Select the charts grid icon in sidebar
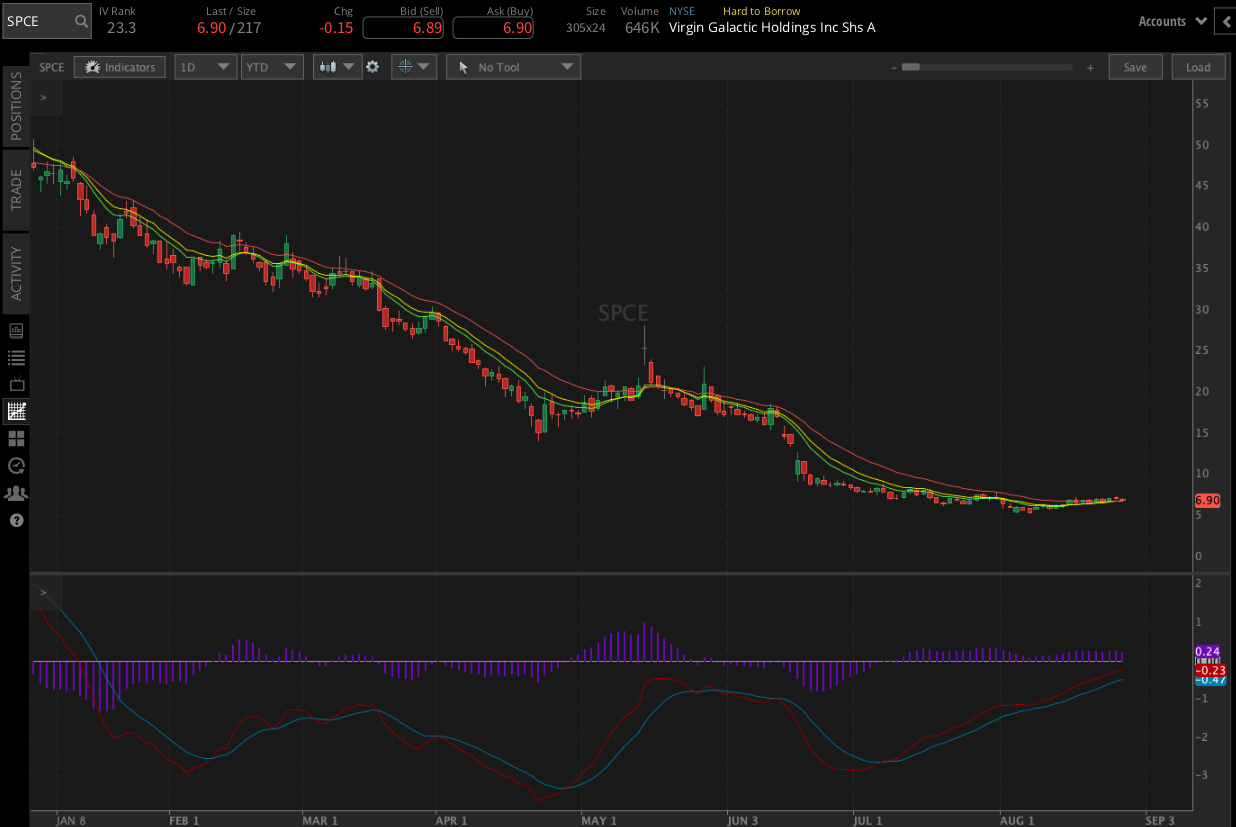The height and width of the screenshot is (827, 1236). click(16, 411)
